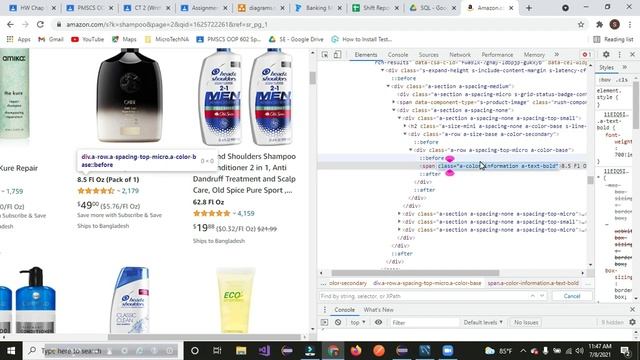Expand the s-product-image span node
Screen dimensions: 640x360
point(394,102)
